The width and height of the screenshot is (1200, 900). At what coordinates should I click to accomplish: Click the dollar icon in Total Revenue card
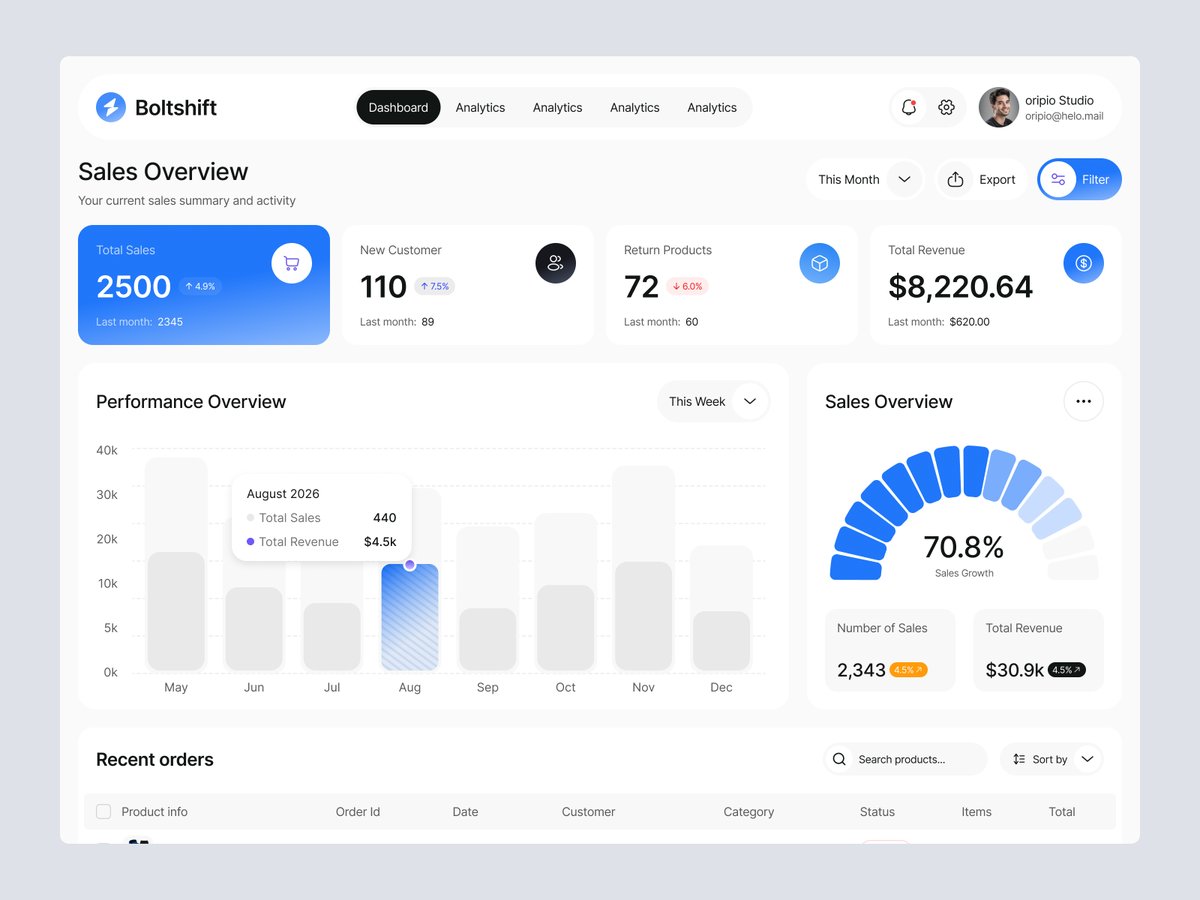[x=1083, y=264]
